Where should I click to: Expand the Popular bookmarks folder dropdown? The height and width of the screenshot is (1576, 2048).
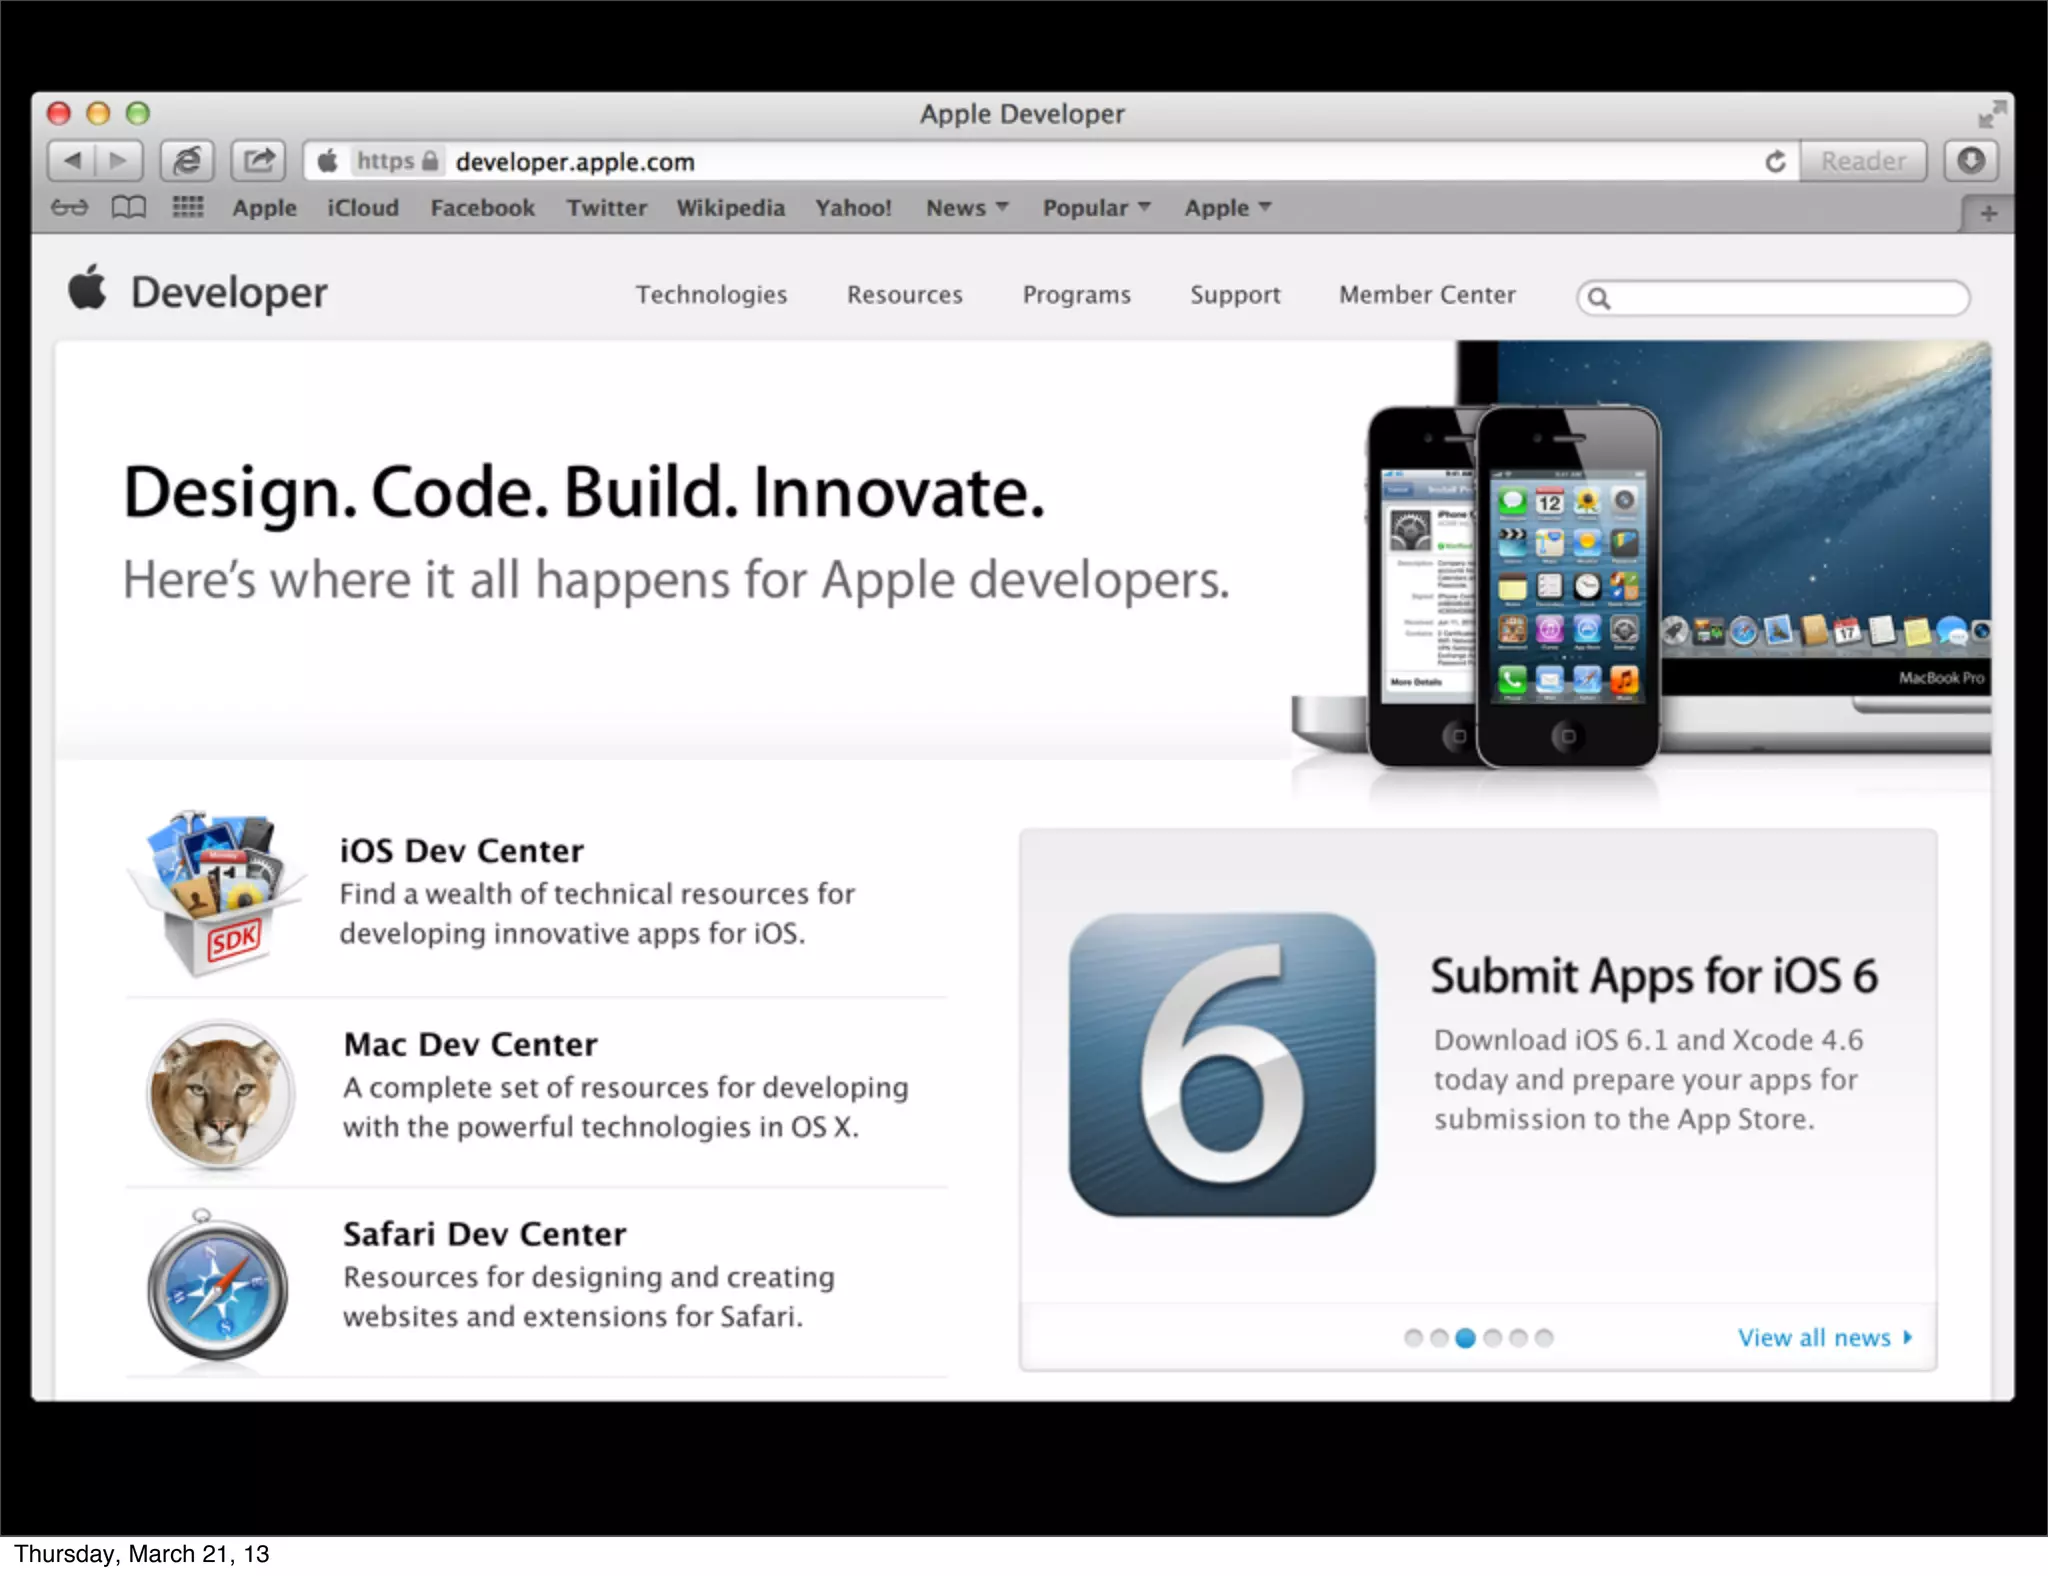click(1096, 208)
